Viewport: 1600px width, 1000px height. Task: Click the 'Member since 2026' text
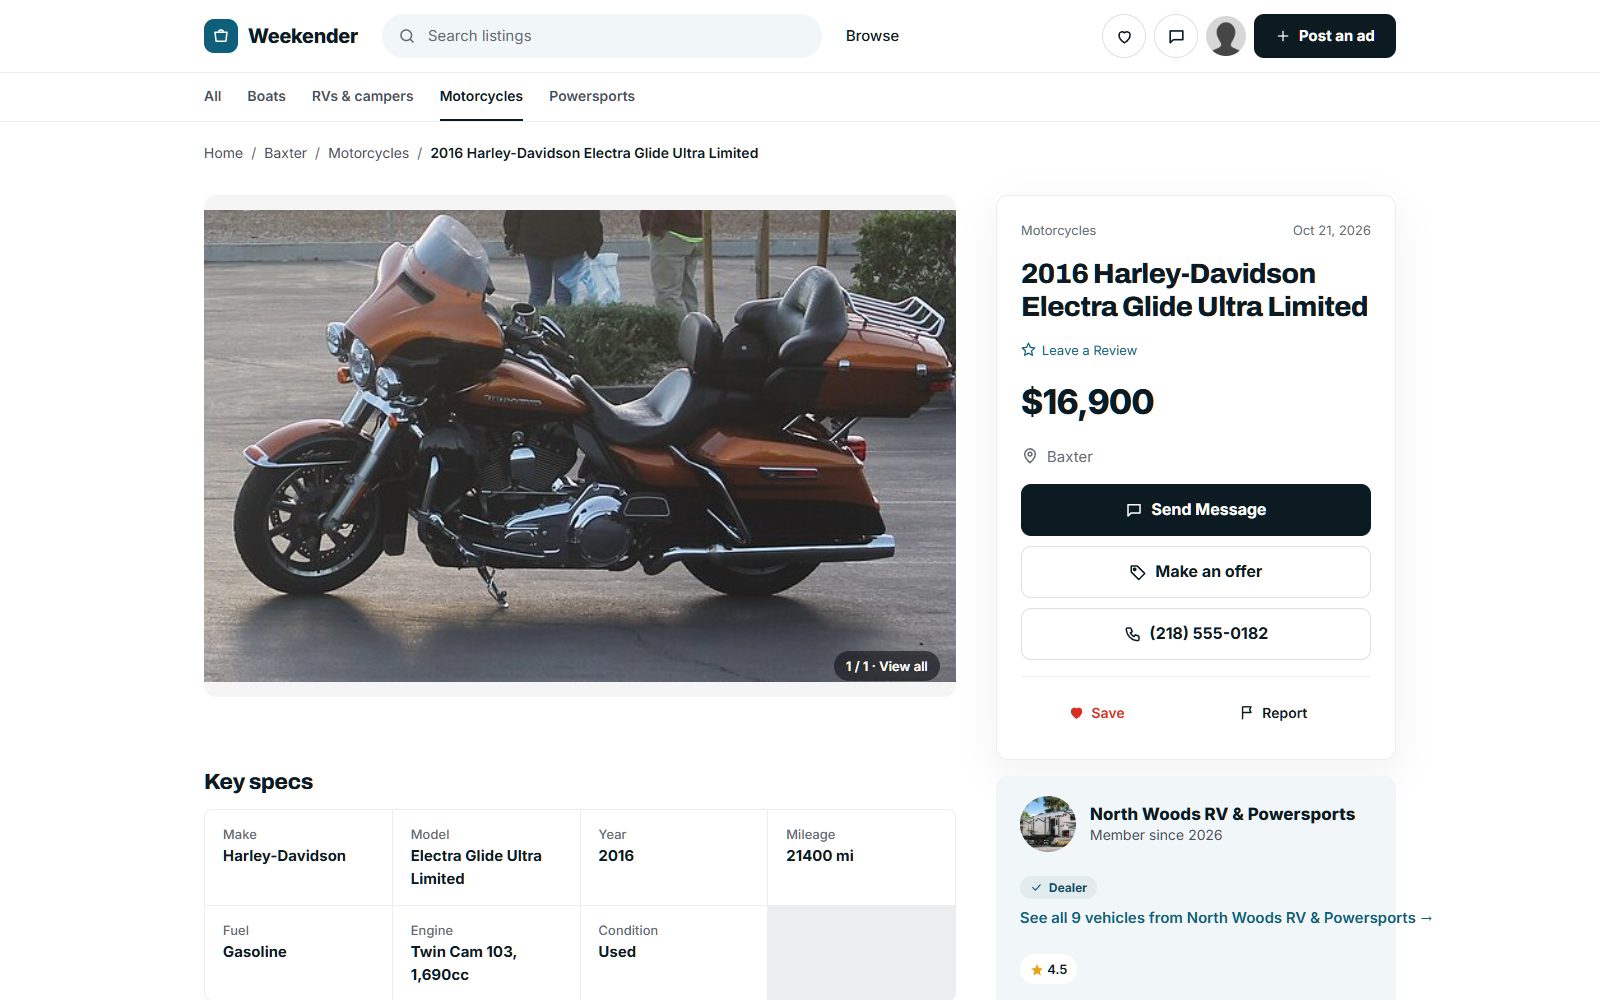click(1156, 835)
